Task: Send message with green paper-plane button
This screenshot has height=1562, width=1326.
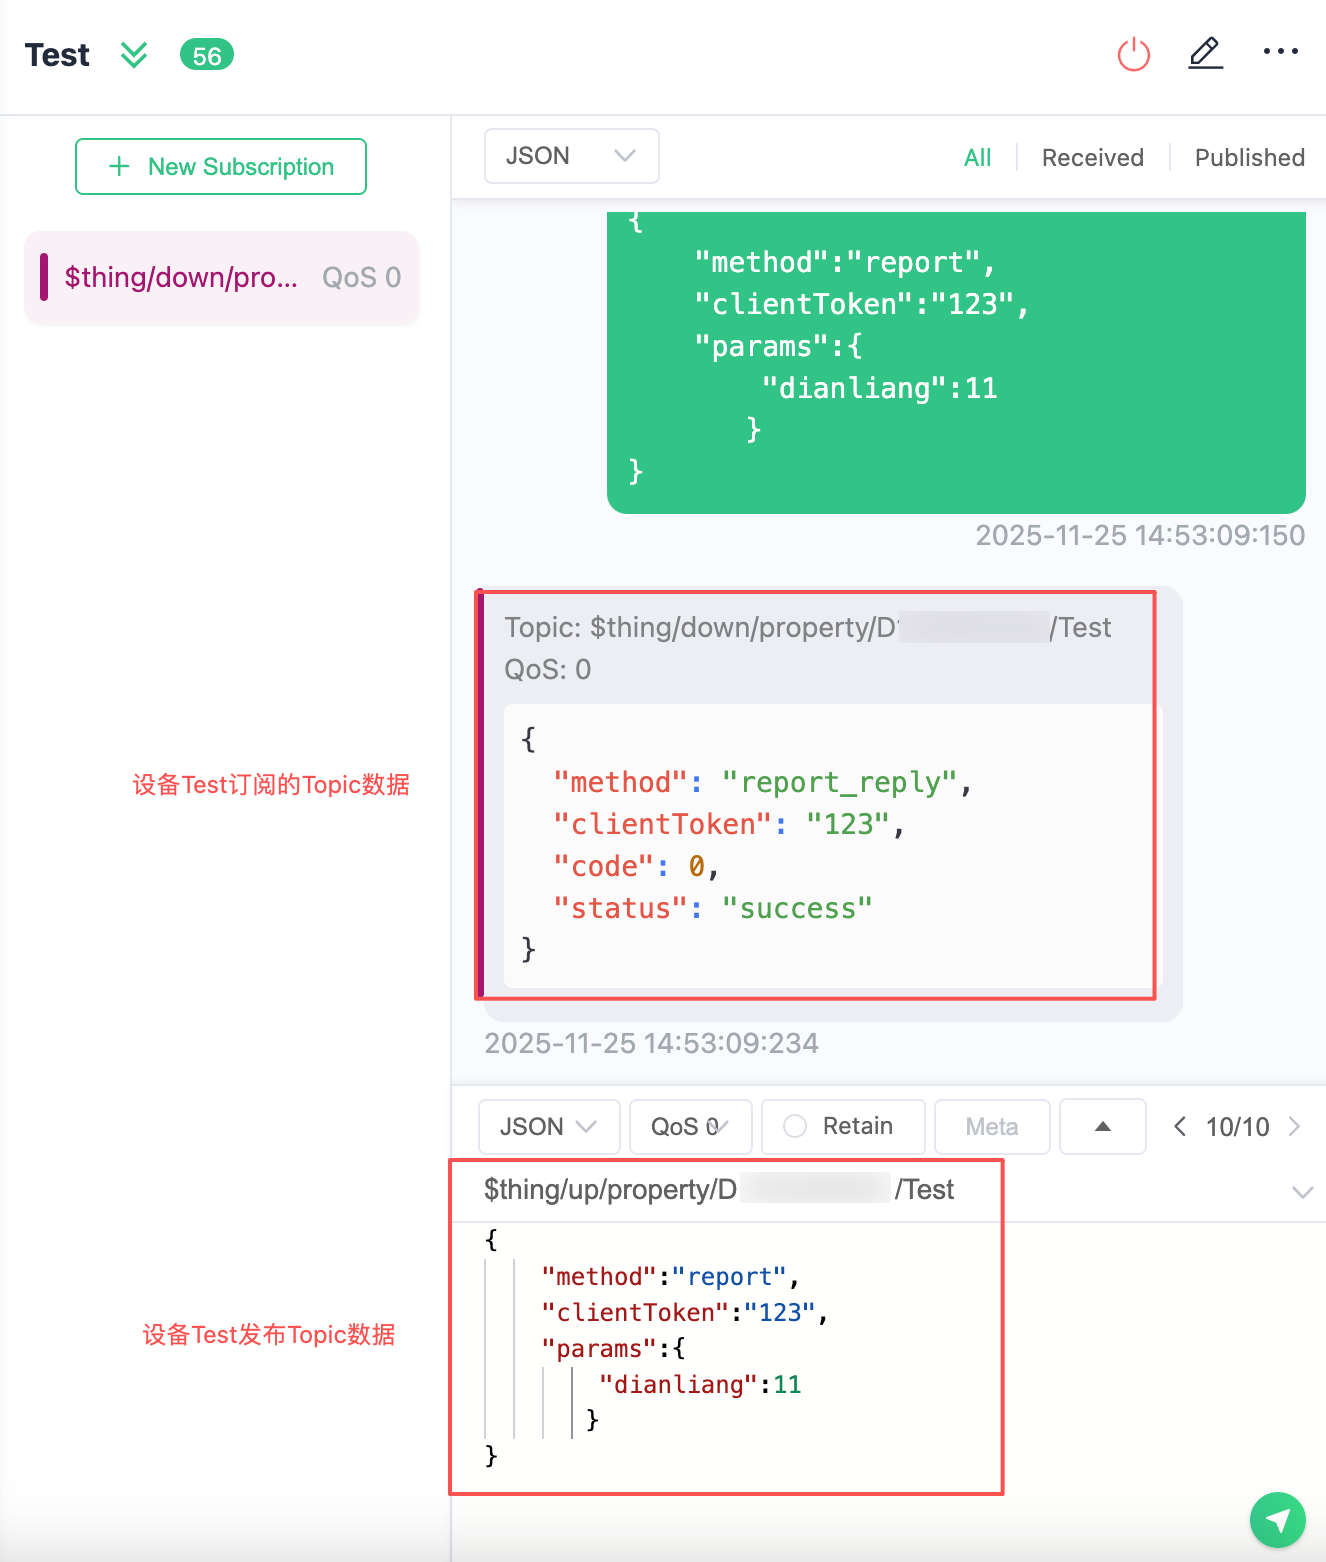Action: [x=1277, y=1520]
